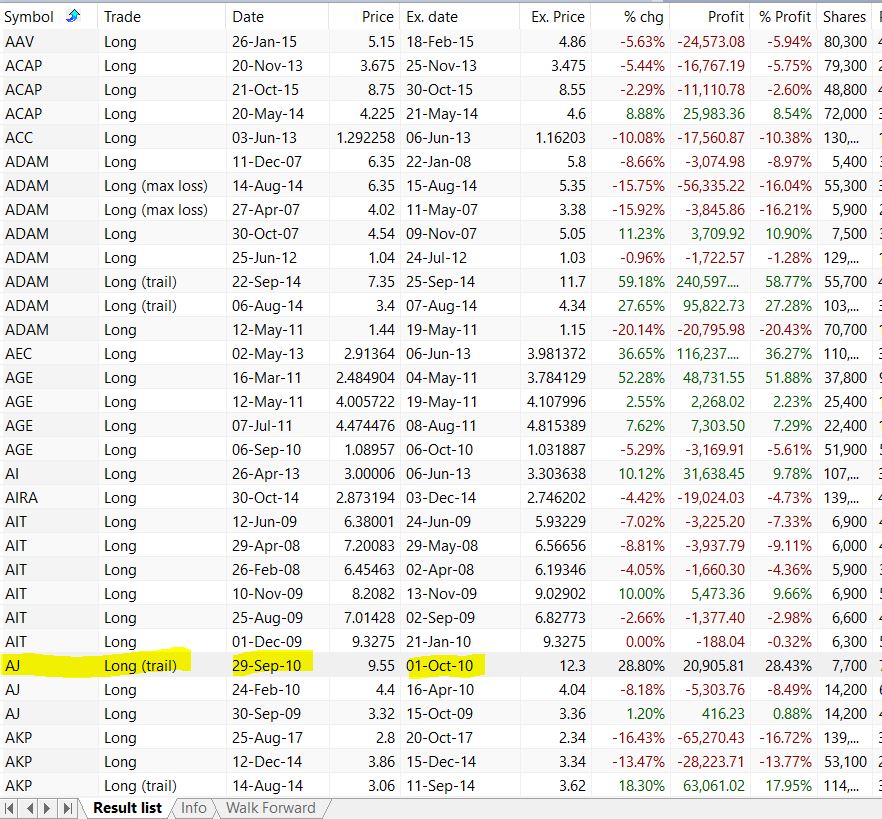Sort by the % Profit column
The width and height of the screenshot is (882, 819).
tap(785, 17)
